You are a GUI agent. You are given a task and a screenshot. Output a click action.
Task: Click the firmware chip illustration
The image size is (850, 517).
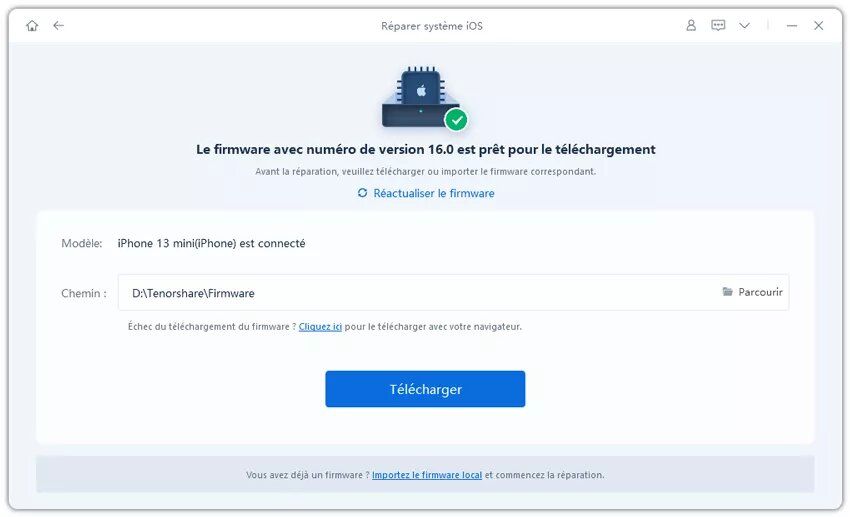point(421,98)
